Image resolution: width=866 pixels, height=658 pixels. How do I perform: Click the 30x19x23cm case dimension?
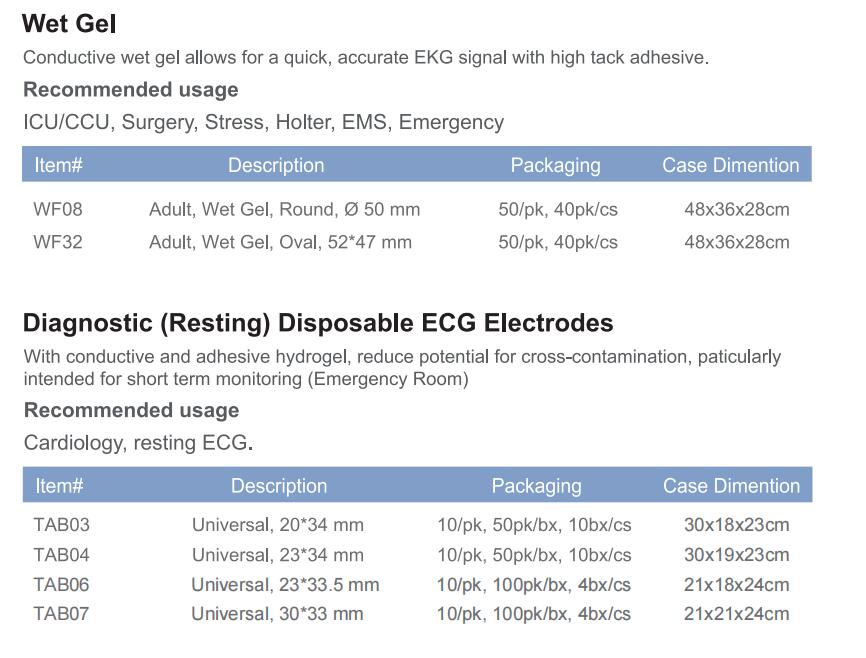tap(736, 555)
